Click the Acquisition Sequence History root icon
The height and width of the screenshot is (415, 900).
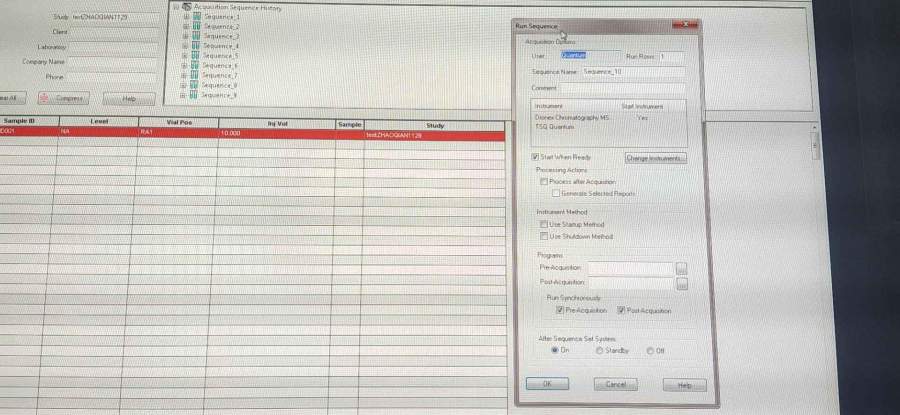click(187, 7)
